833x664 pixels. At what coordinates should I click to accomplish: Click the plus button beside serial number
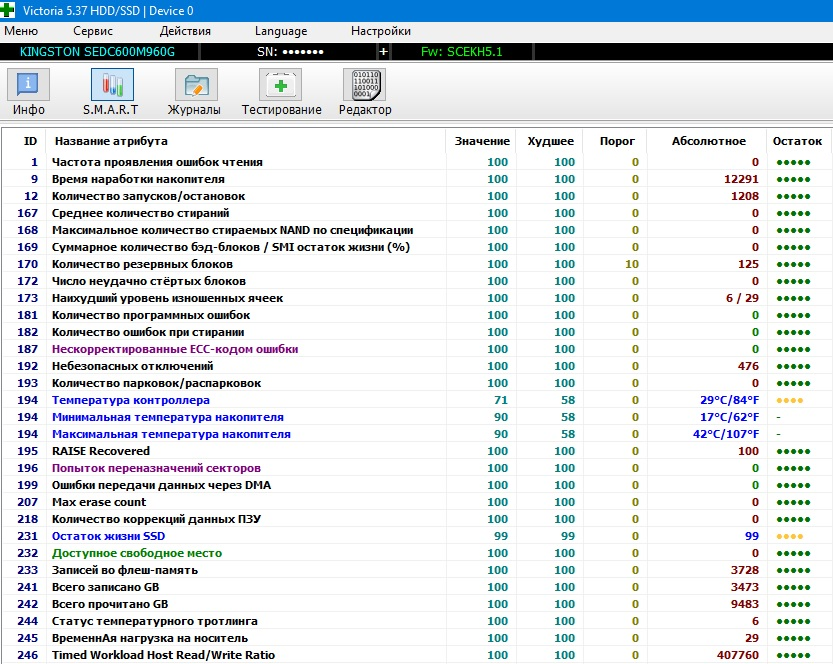click(384, 52)
